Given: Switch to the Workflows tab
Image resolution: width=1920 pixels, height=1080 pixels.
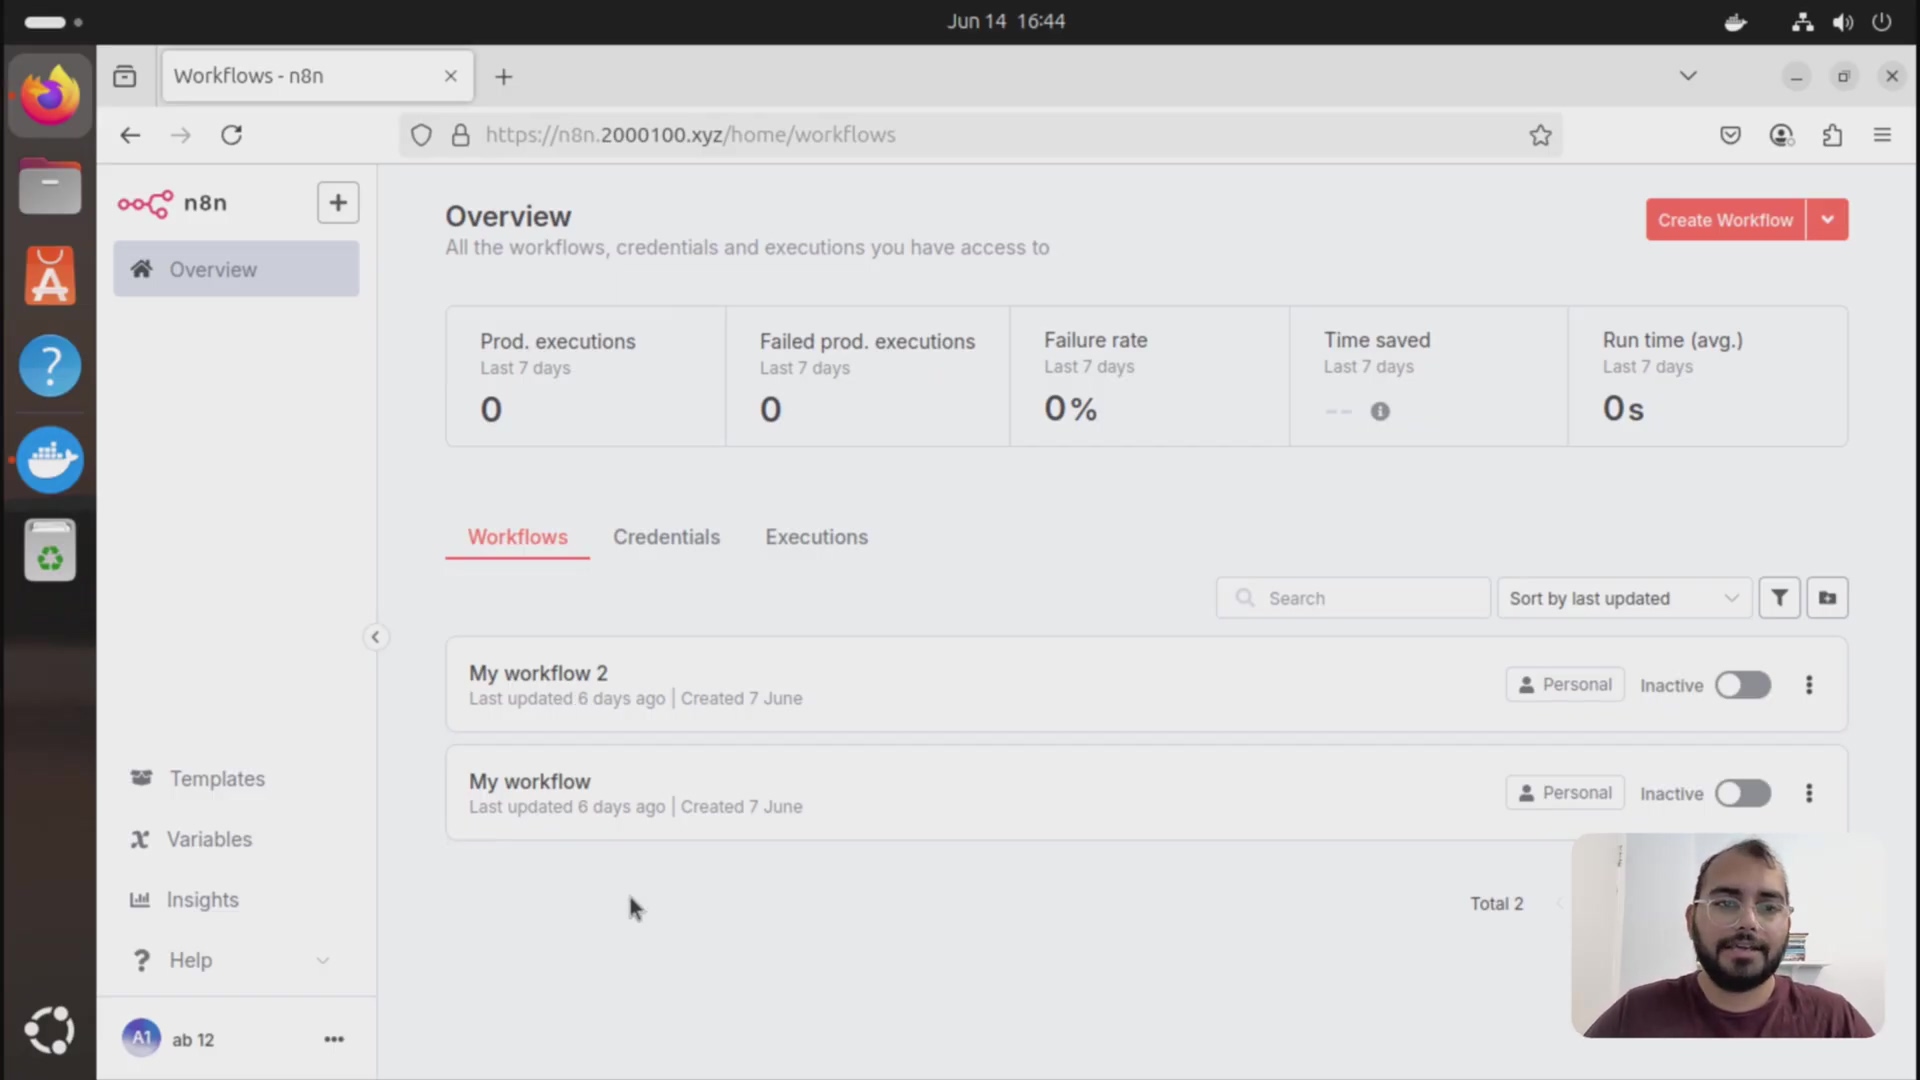Looking at the screenshot, I should point(517,537).
